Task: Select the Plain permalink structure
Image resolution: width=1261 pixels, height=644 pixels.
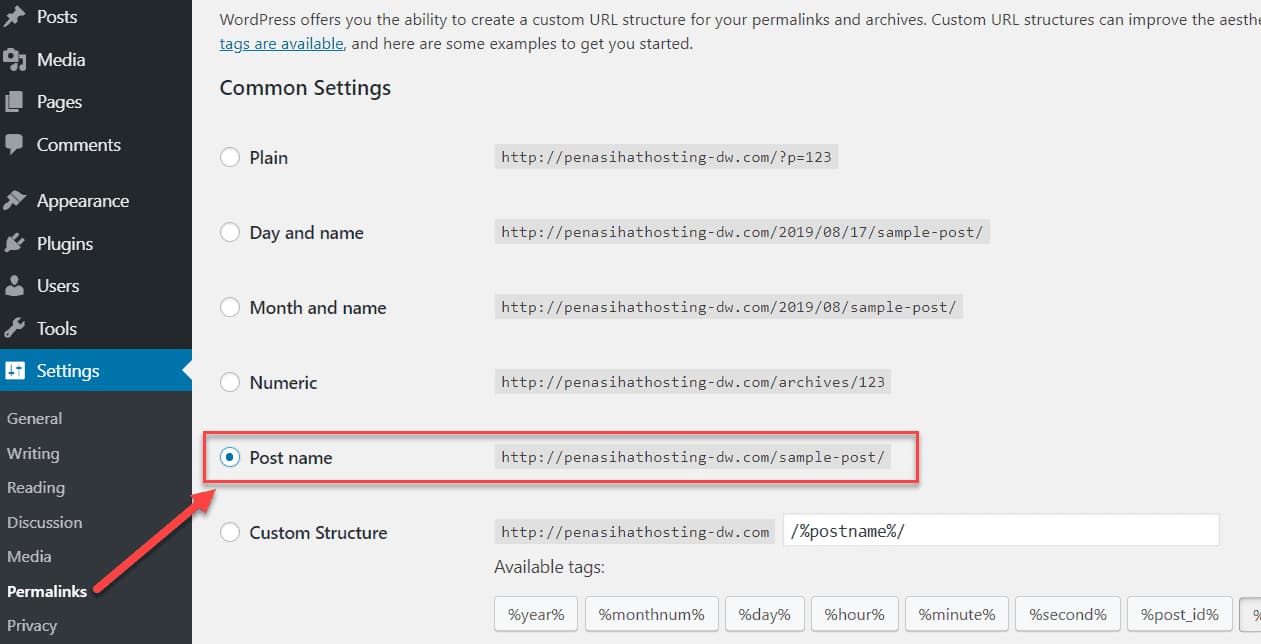Action: (x=229, y=157)
